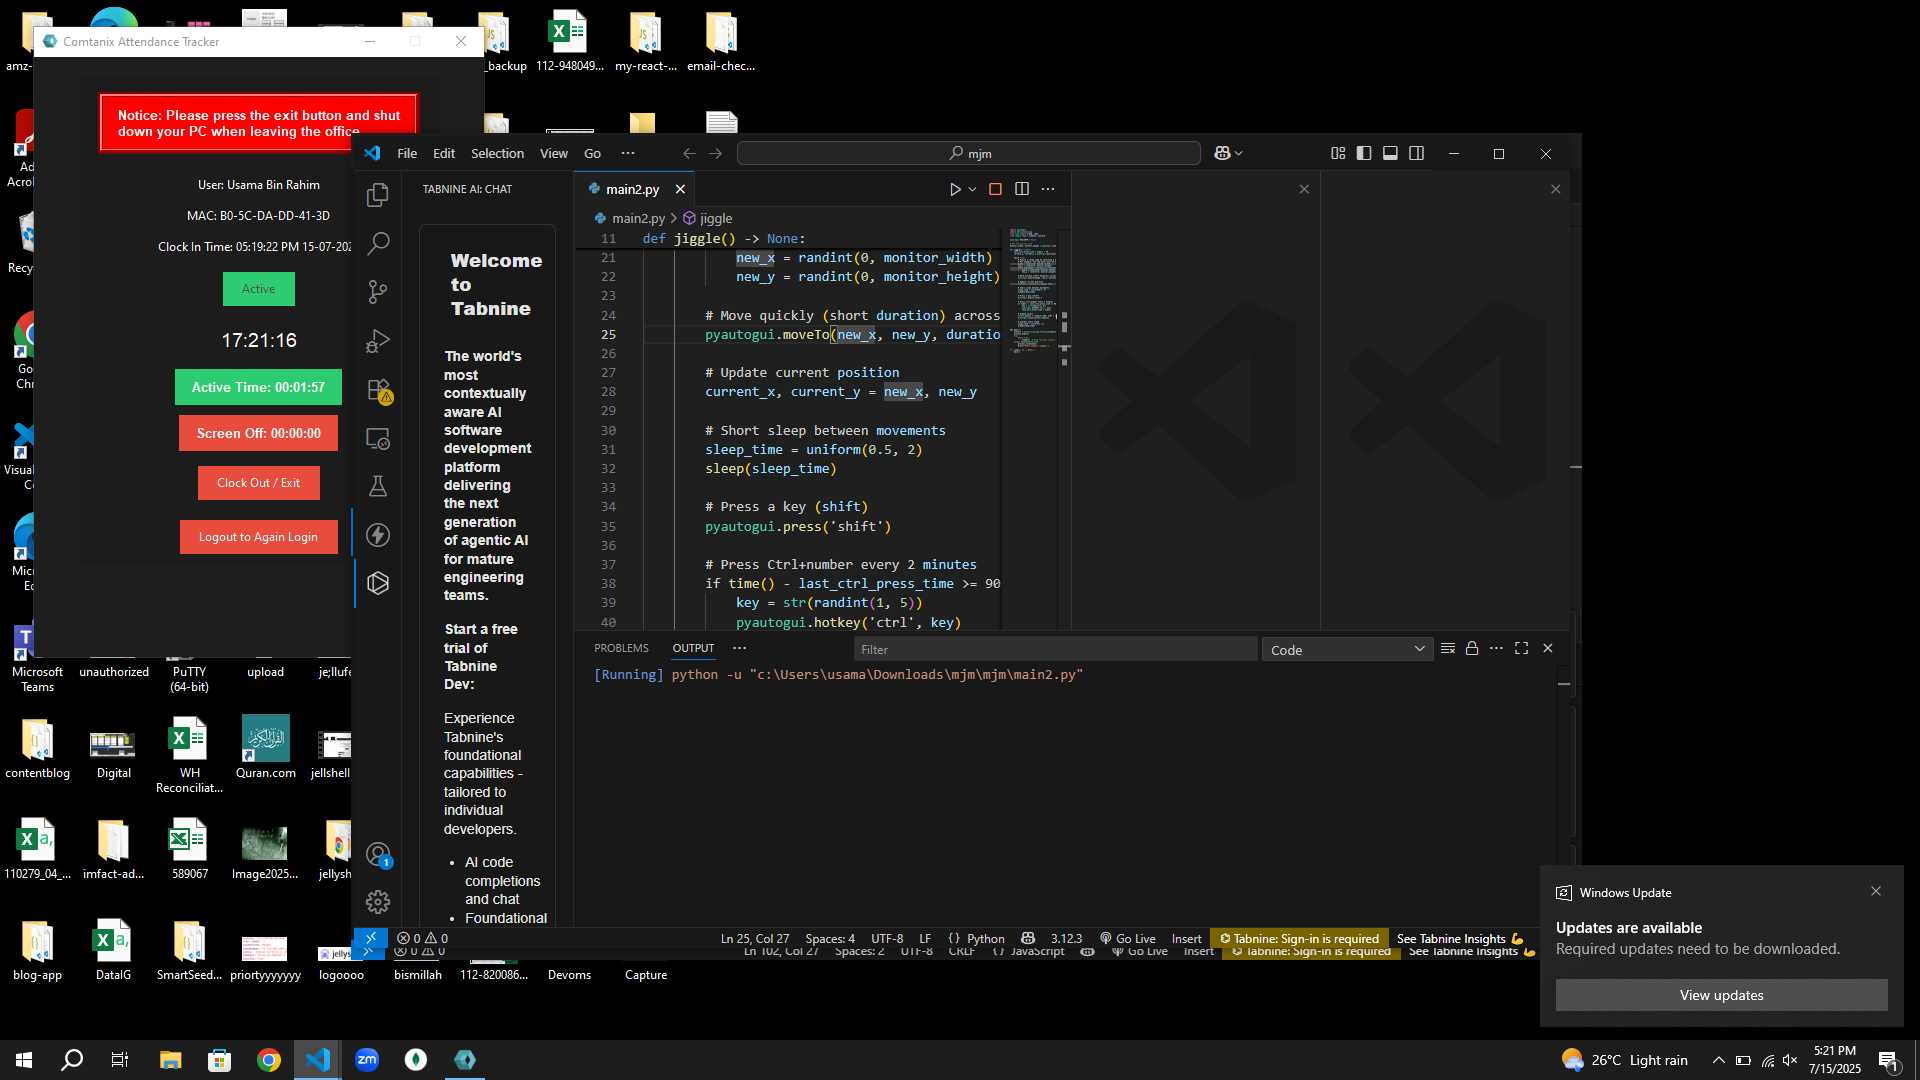Dismiss Windows Update notification

pyautogui.click(x=1876, y=891)
